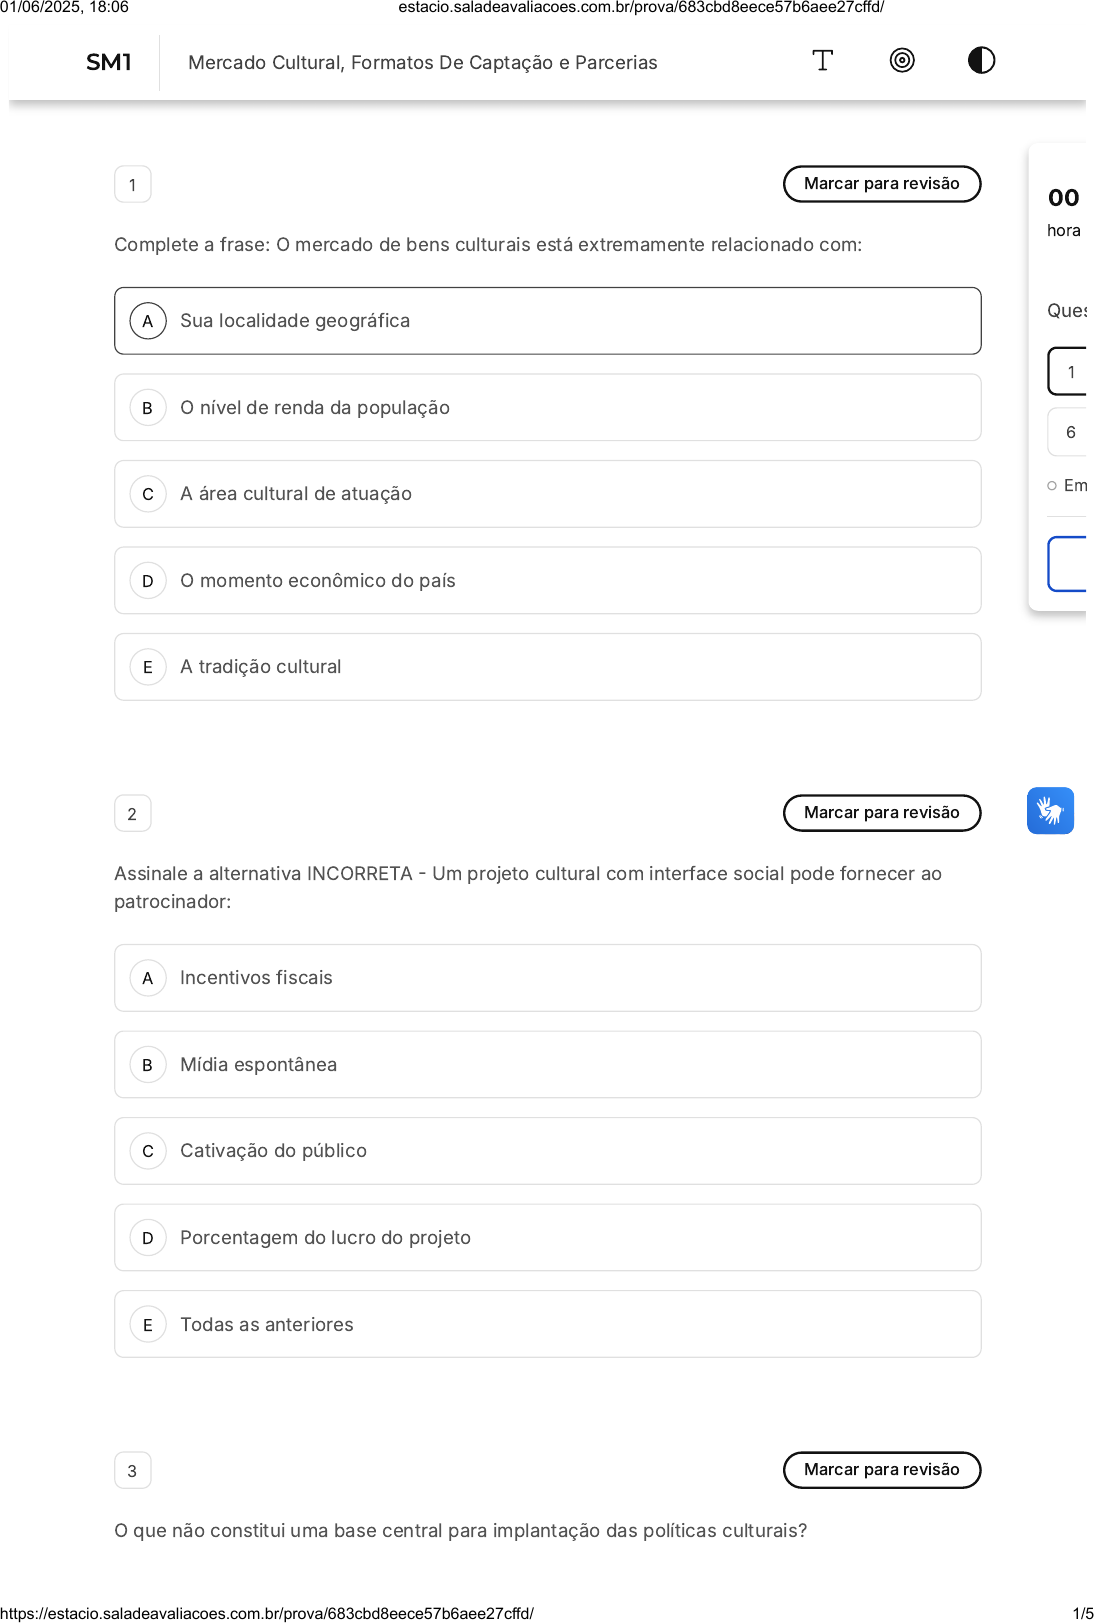Select option B O nível de renda

click(547, 408)
